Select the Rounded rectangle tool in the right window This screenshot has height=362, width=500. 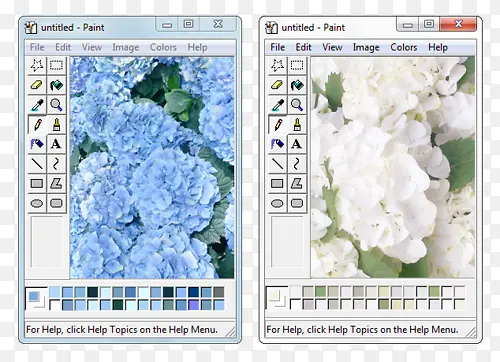[297, 203]
